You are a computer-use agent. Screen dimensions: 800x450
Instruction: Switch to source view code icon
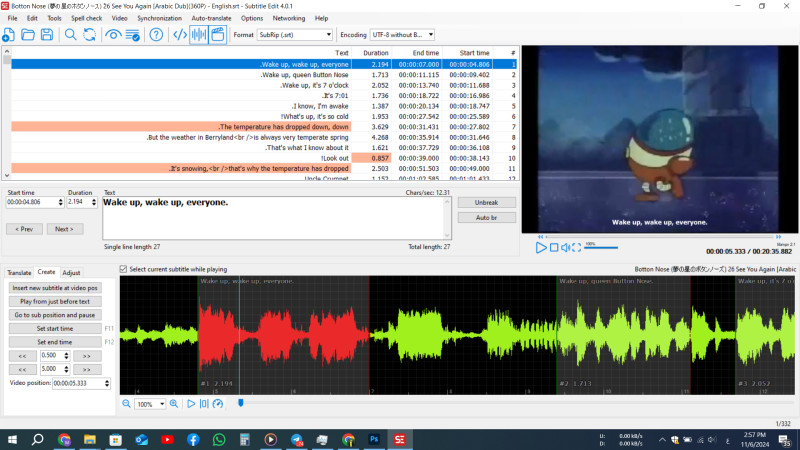pyautogui.click(x=180, y=35)
